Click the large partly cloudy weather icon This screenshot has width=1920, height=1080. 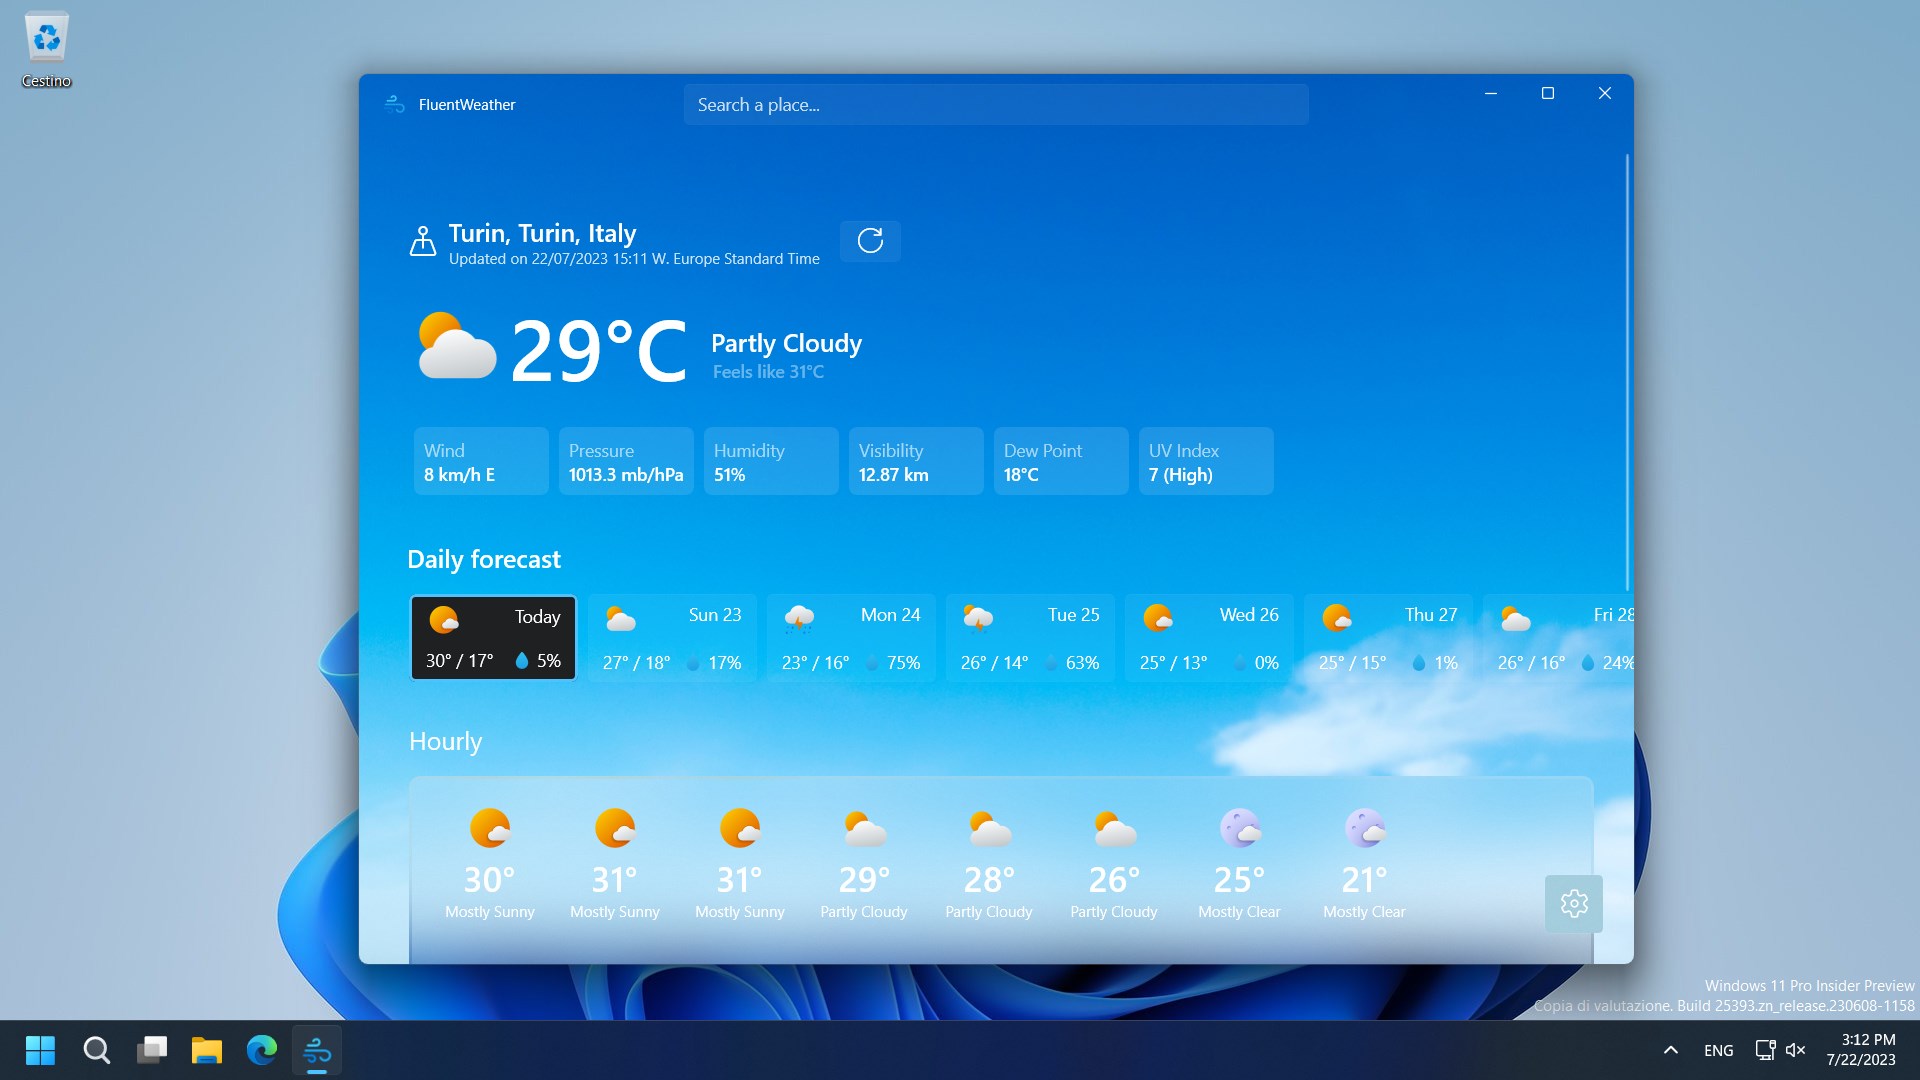click(456, 346)
